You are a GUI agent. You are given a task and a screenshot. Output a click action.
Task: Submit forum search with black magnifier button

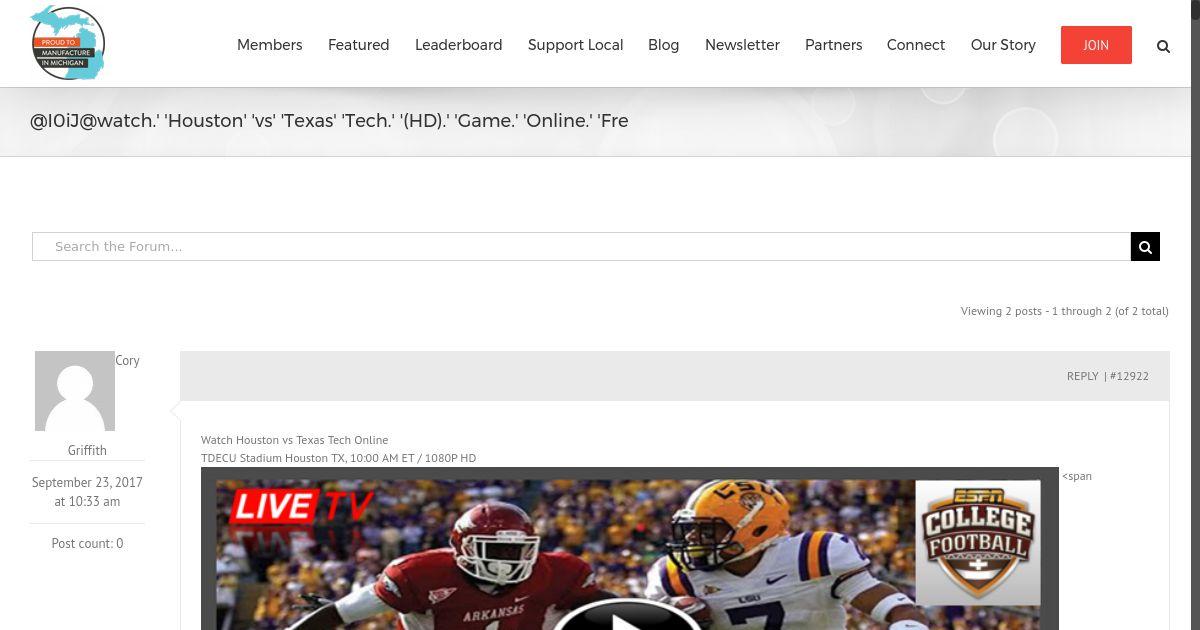point(1145,247)
